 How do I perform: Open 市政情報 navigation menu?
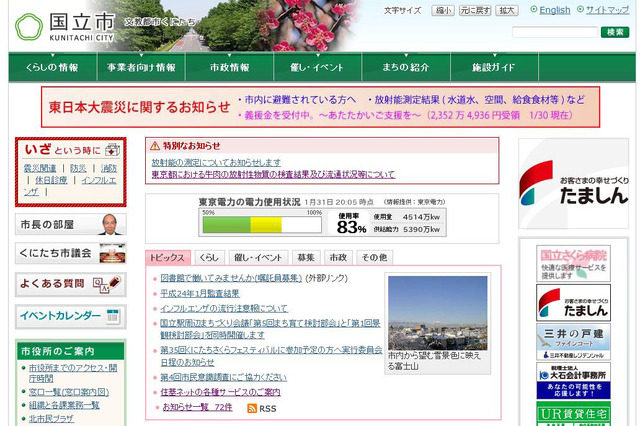point(229,67)
